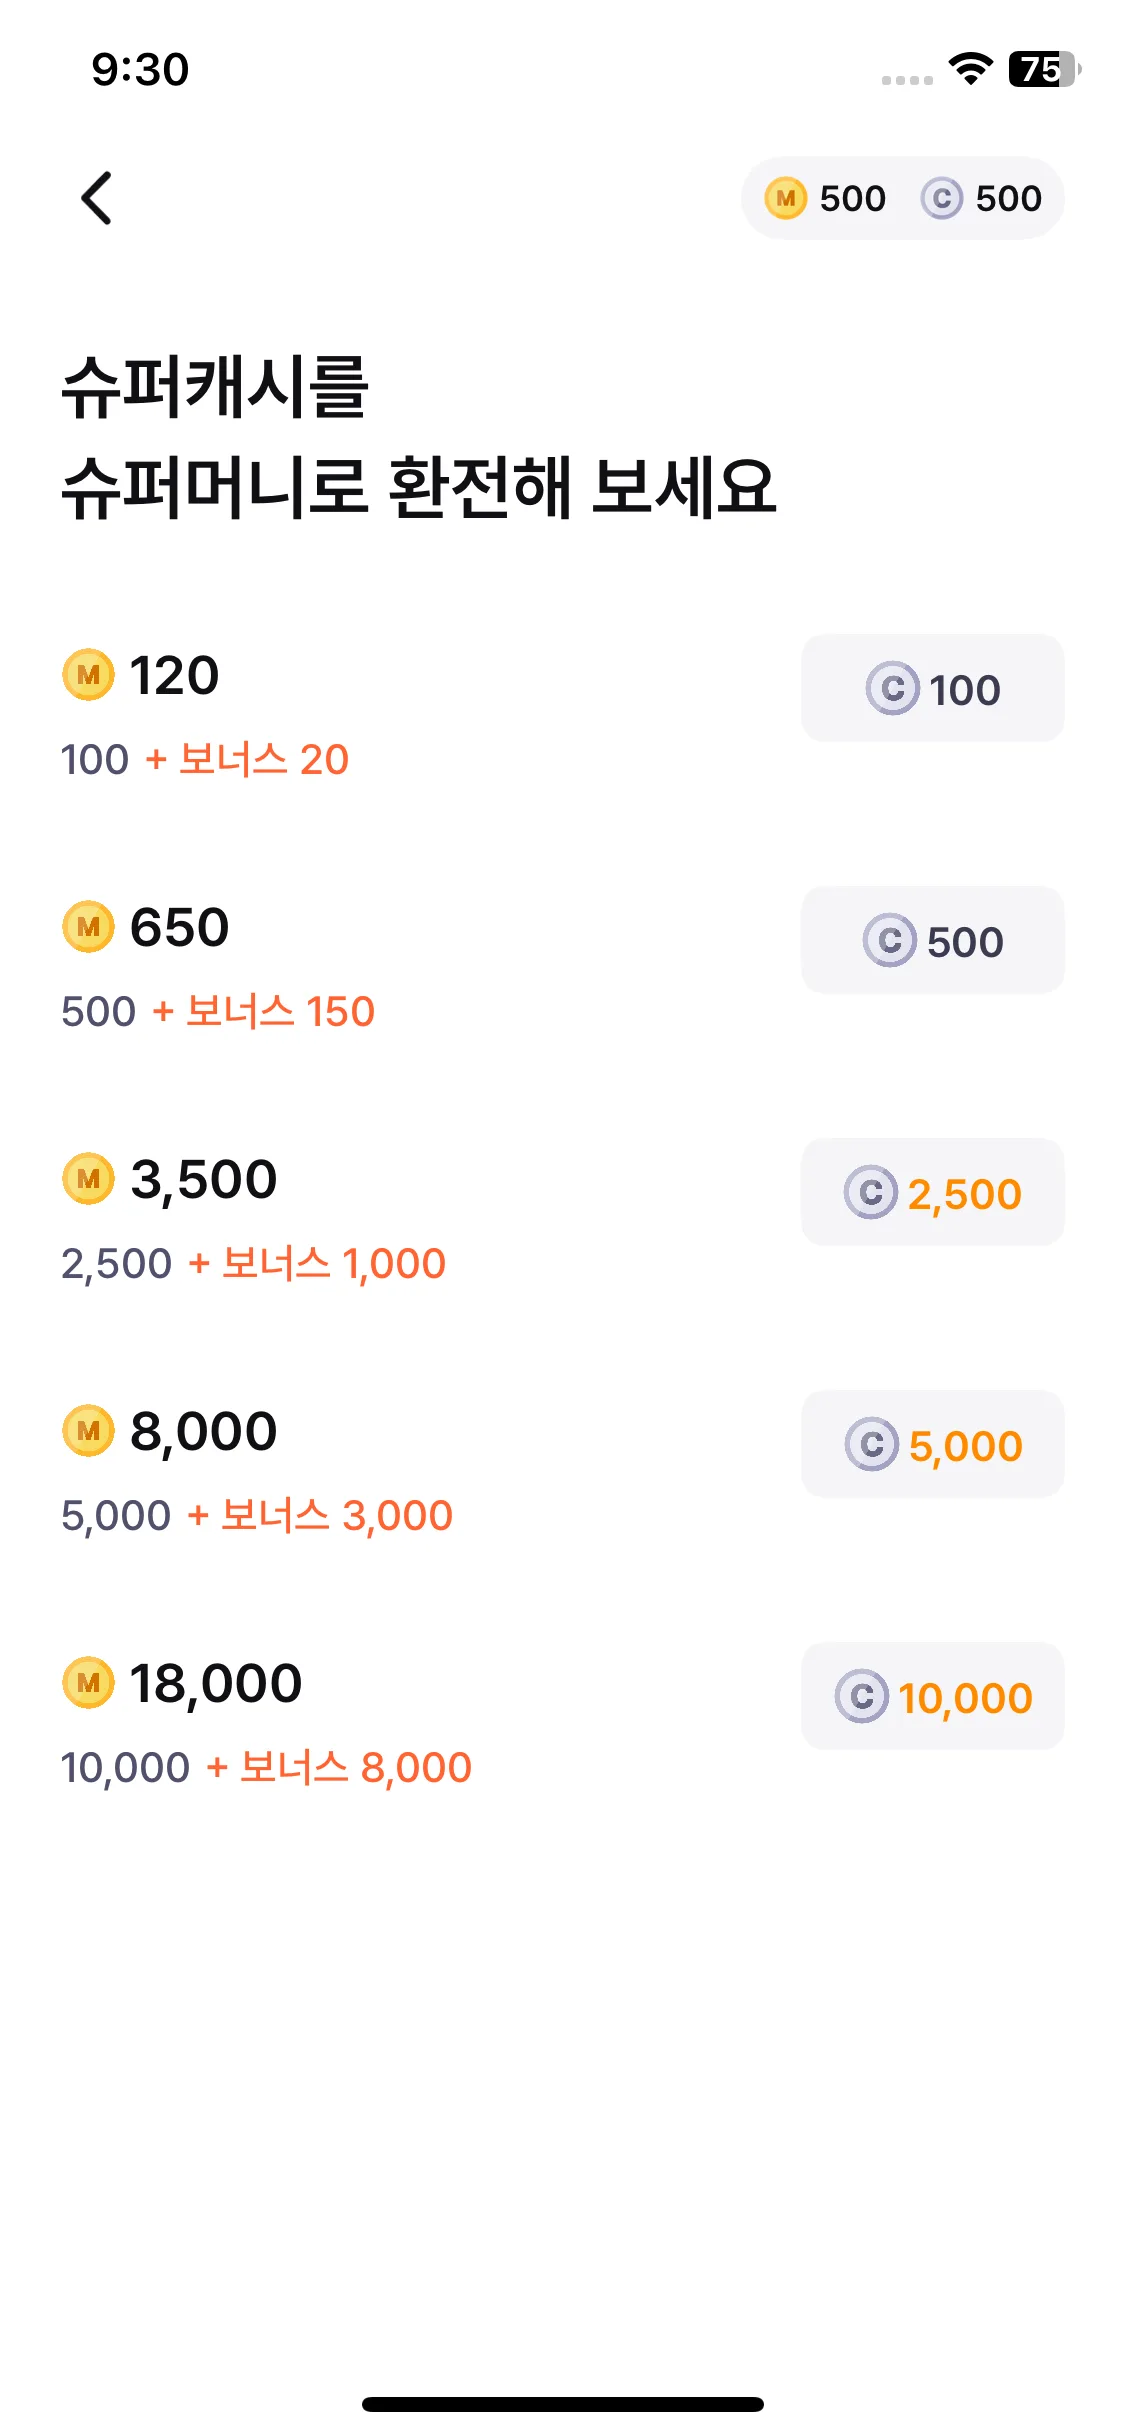This screenshot has height=2436, width=1125.
Task: Open the 500 / 500 balance pill
Action: (903, 198)
